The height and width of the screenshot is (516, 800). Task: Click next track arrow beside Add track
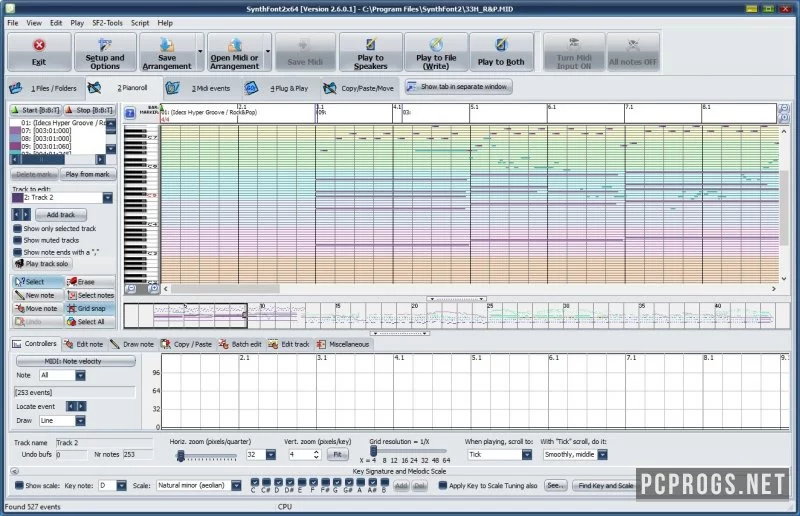coord(26,215)
